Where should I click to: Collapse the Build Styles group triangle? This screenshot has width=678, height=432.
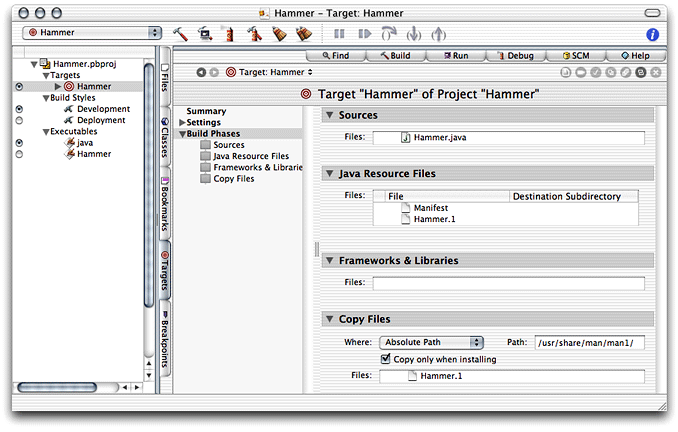(46, 98)
